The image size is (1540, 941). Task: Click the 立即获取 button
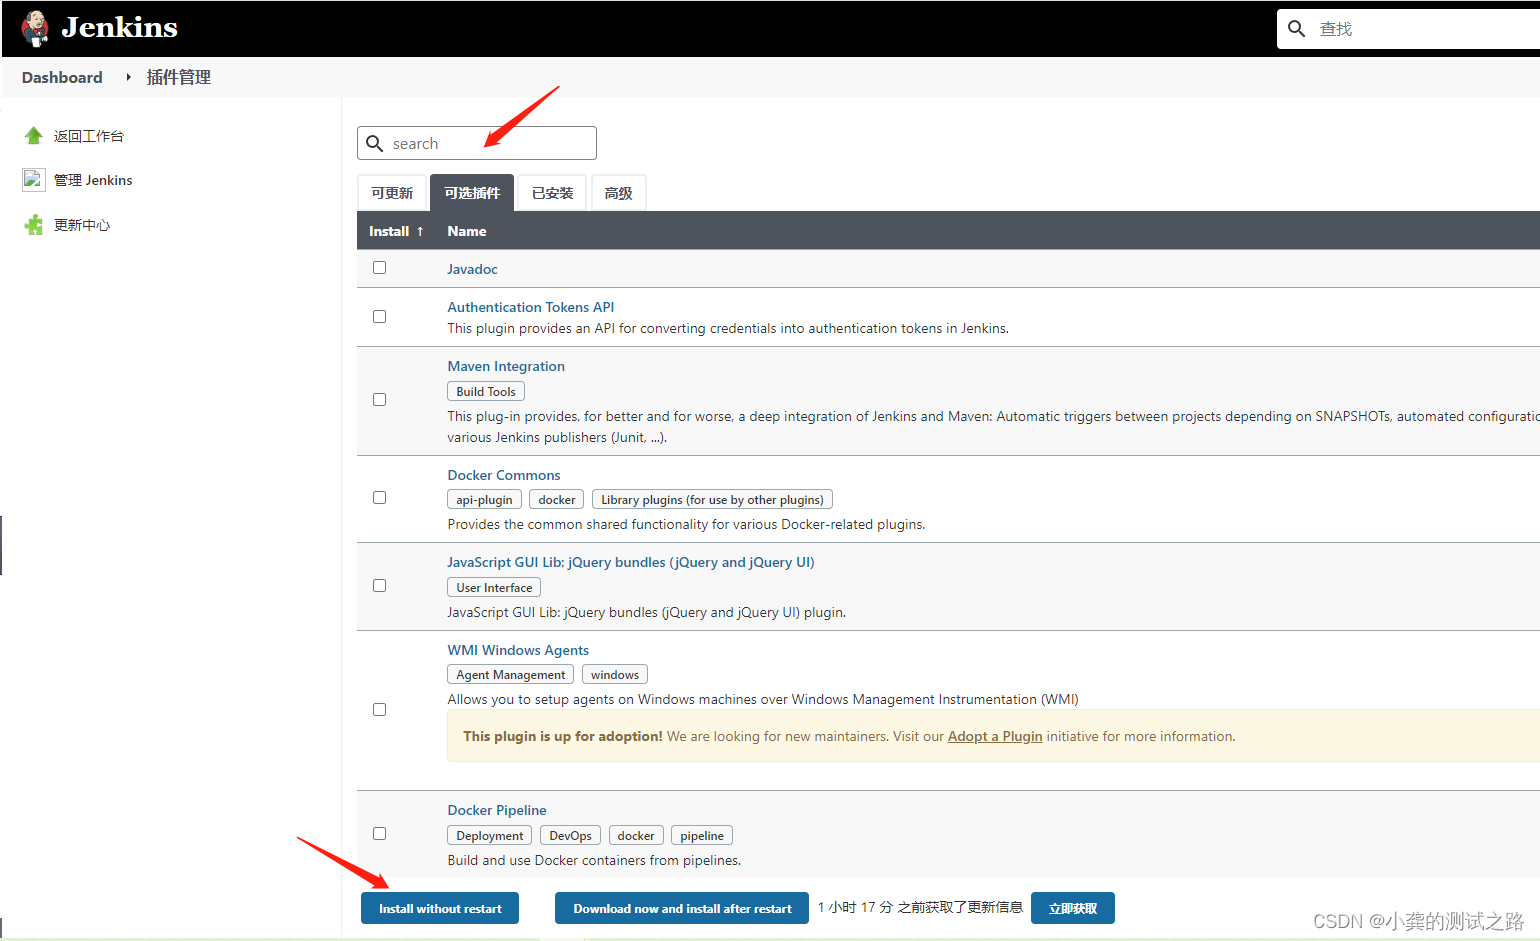point(1073,908)
